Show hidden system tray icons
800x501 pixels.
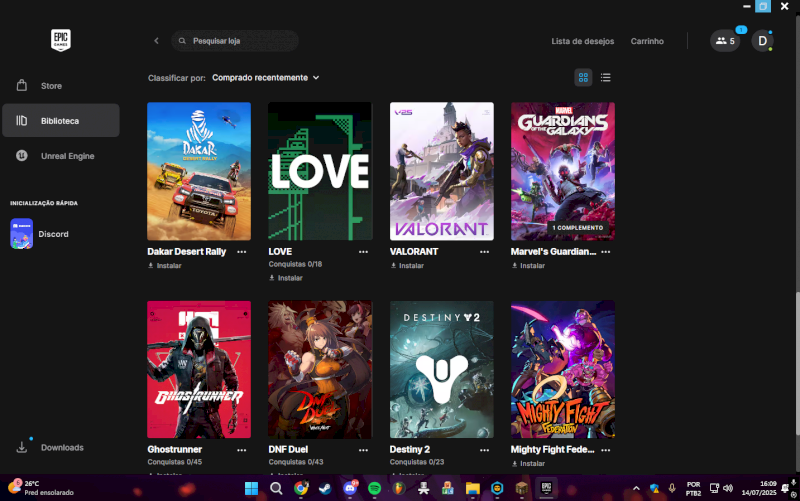(636, 488)
